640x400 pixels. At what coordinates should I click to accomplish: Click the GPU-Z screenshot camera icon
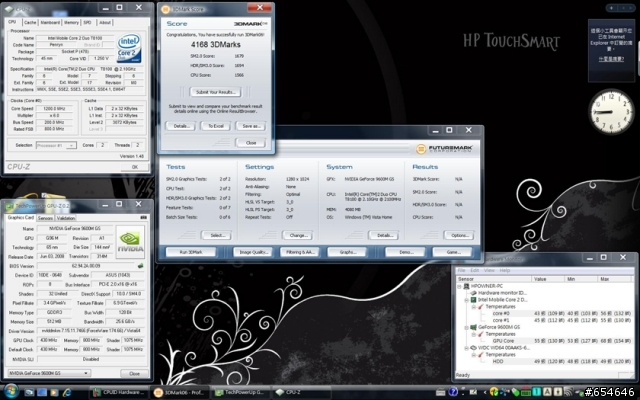(x=143, y=218)
